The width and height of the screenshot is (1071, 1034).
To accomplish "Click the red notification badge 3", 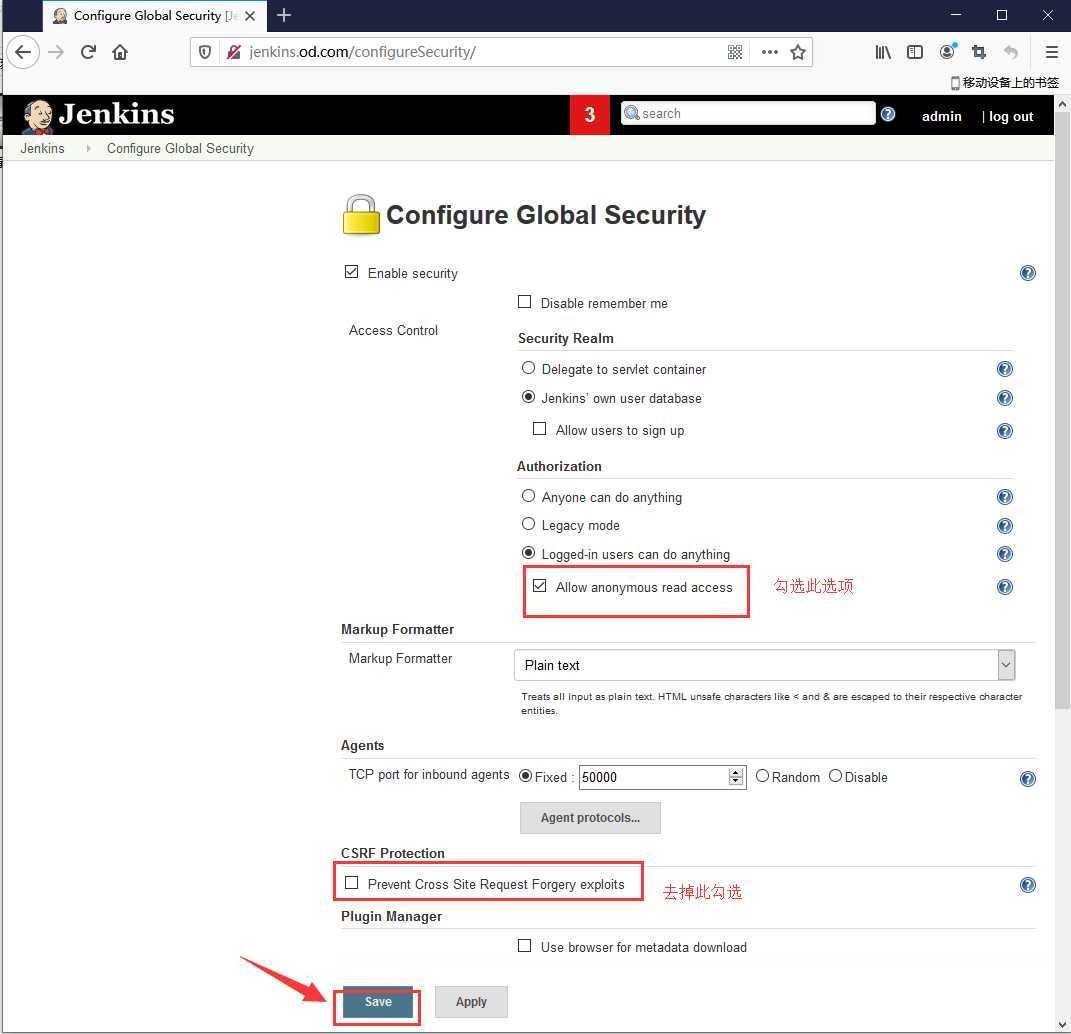I will pos(589,115).
